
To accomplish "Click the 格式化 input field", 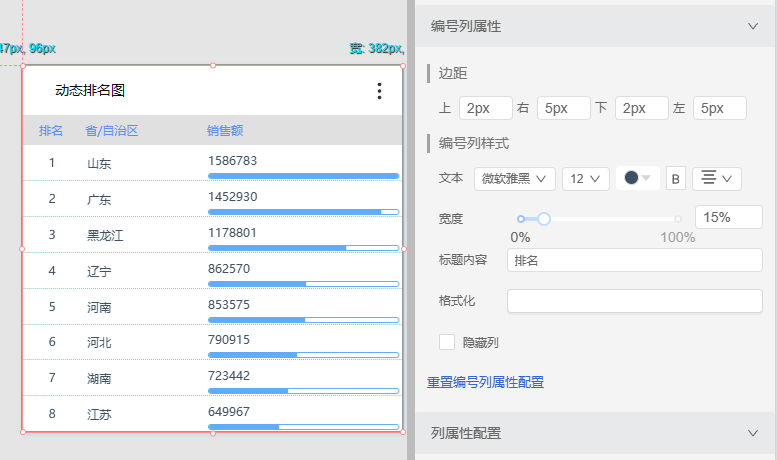I will pos(635,301).
